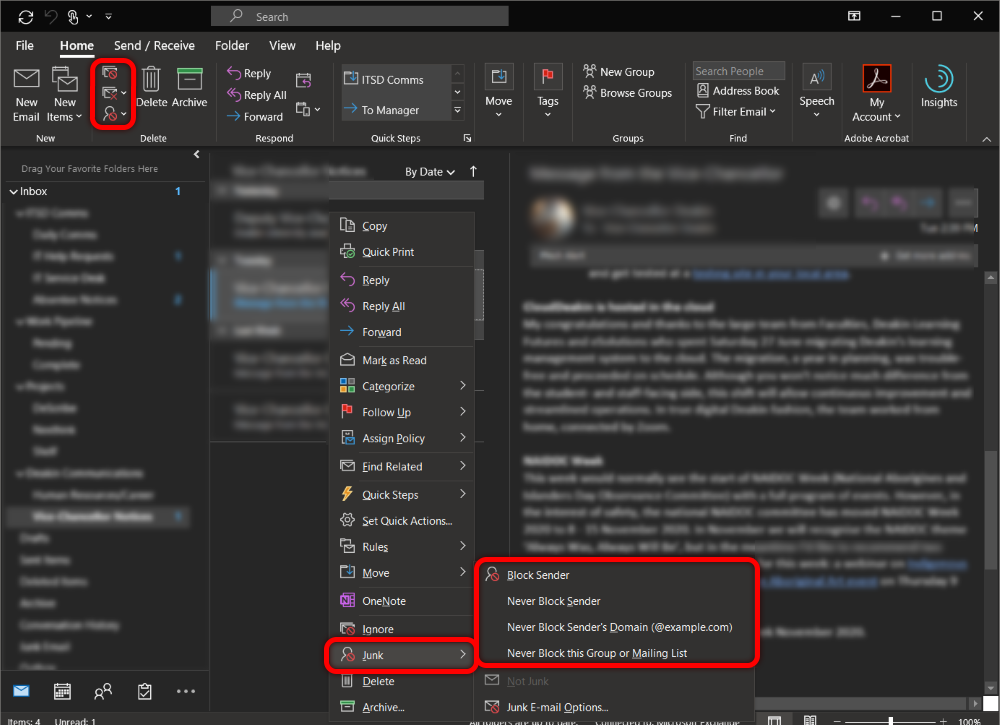This screenshot has height=725, width=1000.
Task: Switch to Calendar view in navigation bar
Action: click(62, 691)
